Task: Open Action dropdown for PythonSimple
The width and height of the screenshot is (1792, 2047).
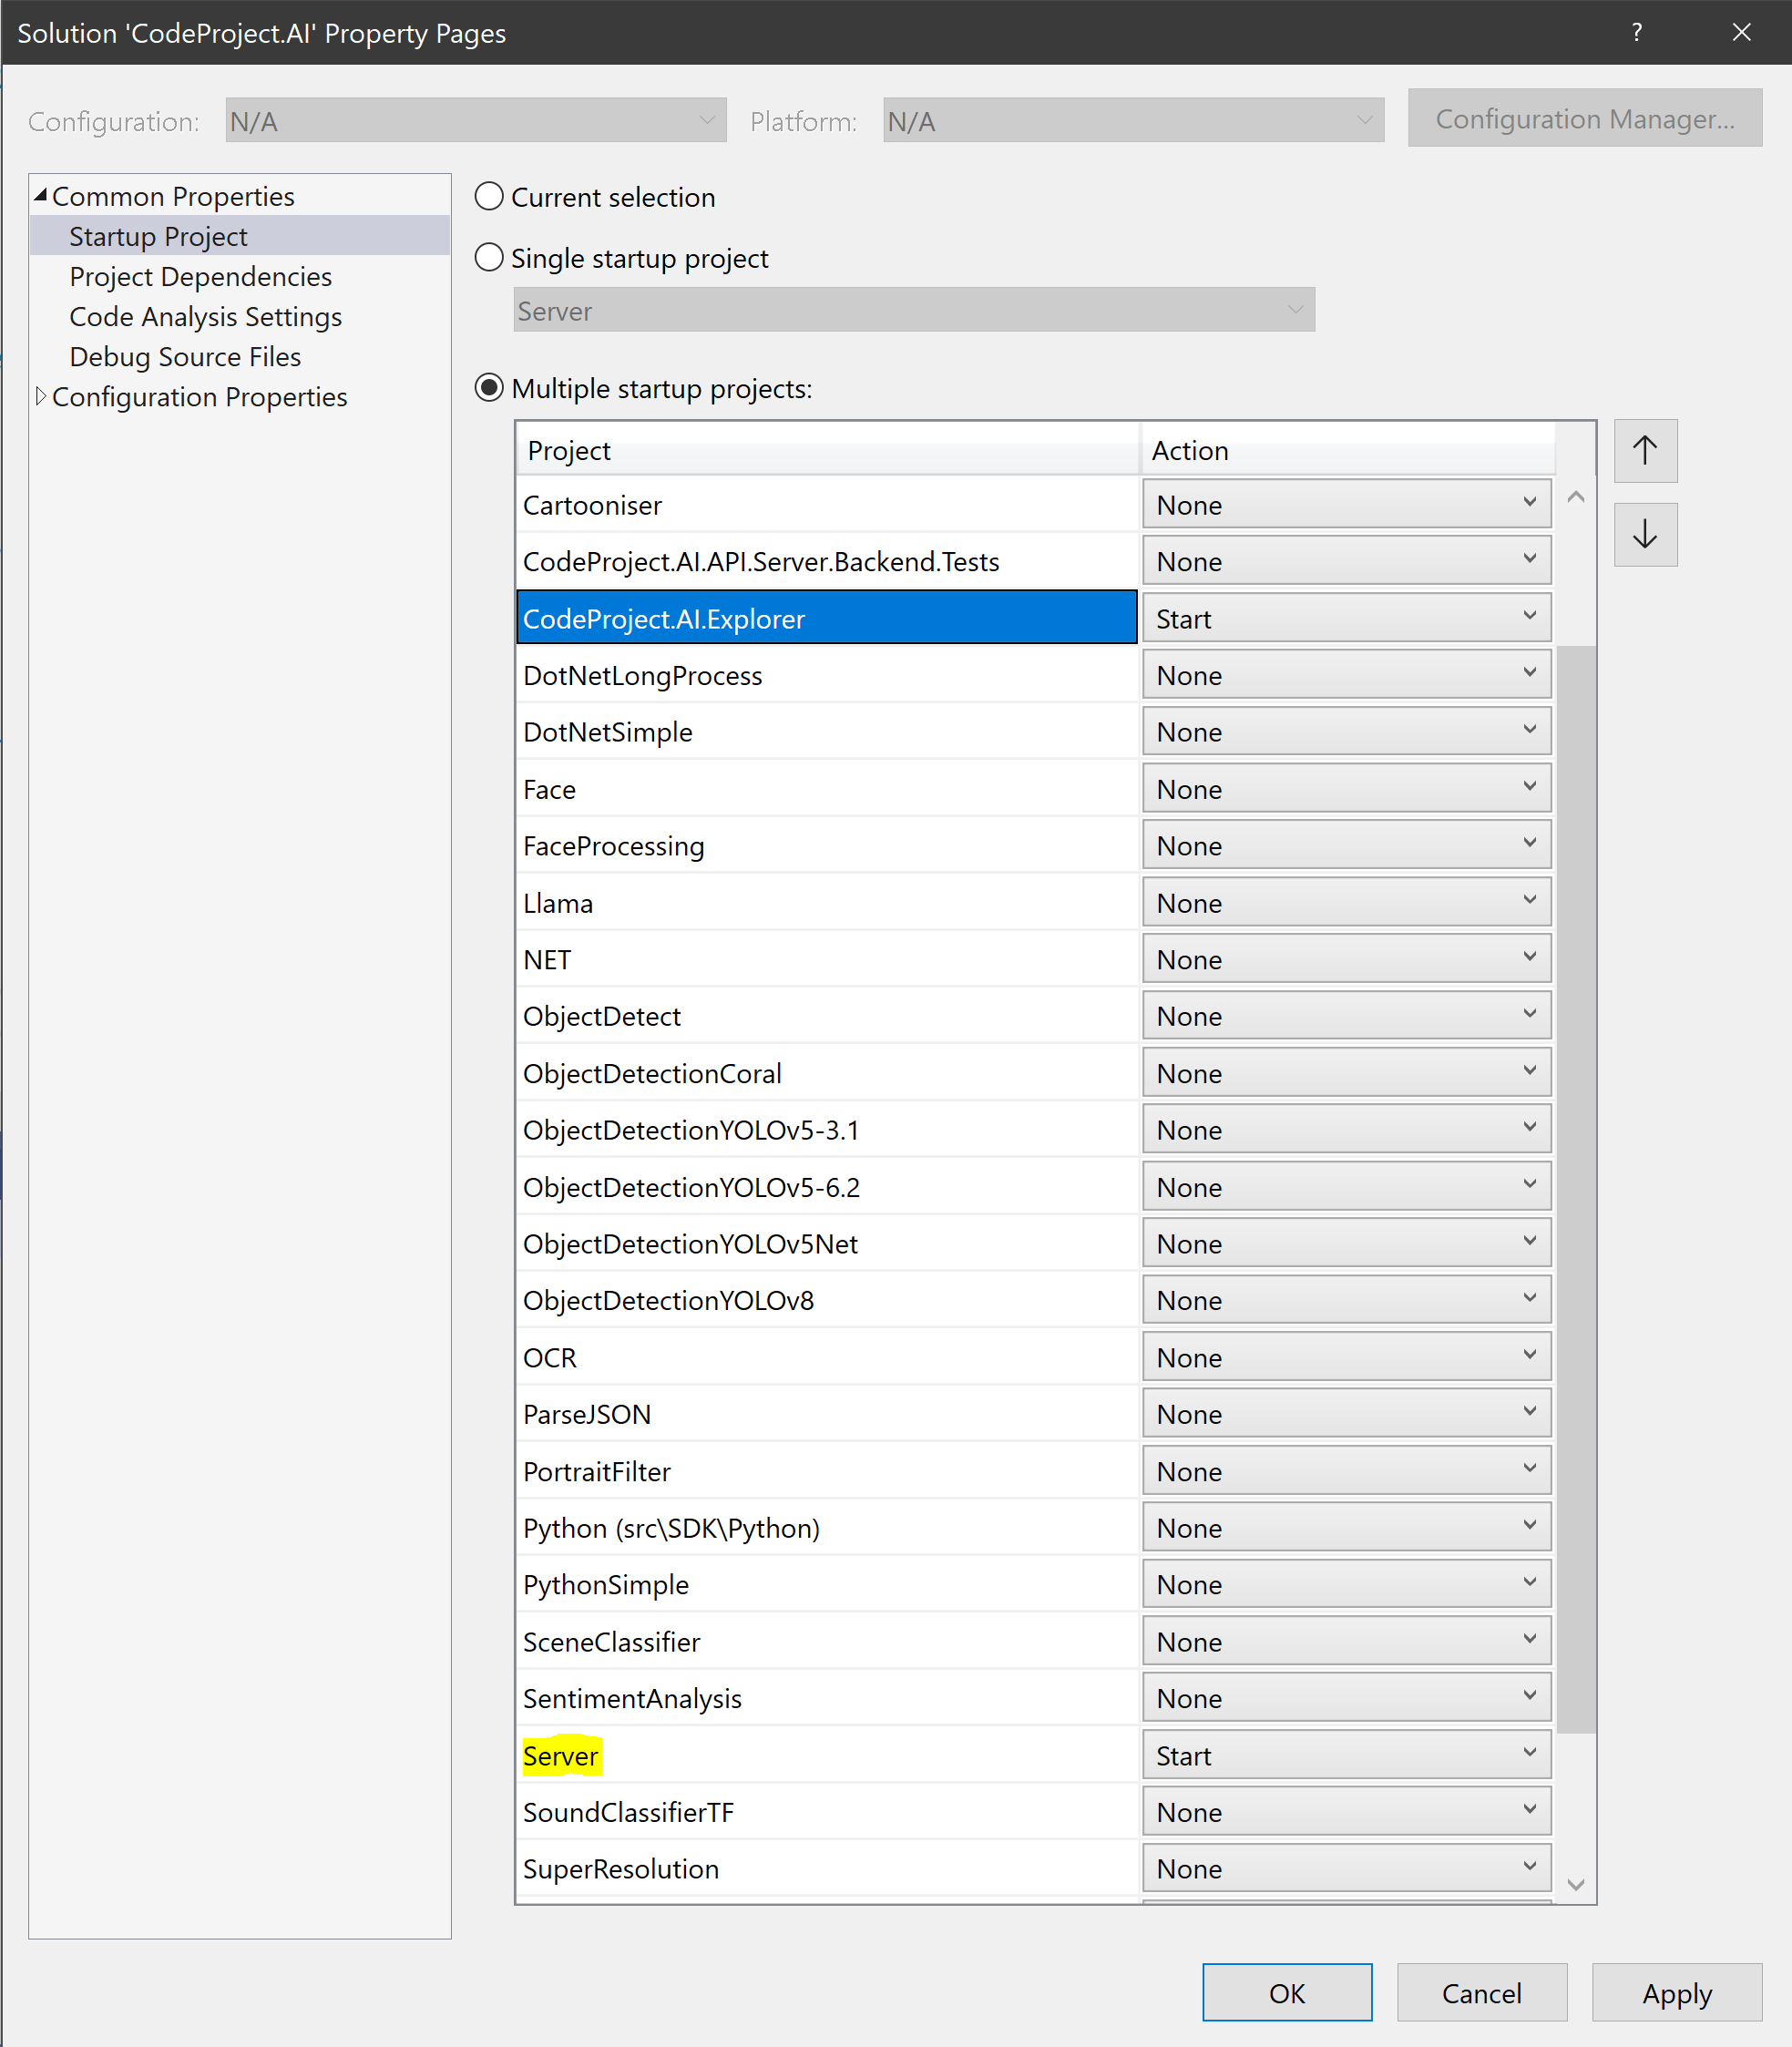Action: [1346, 1584]
